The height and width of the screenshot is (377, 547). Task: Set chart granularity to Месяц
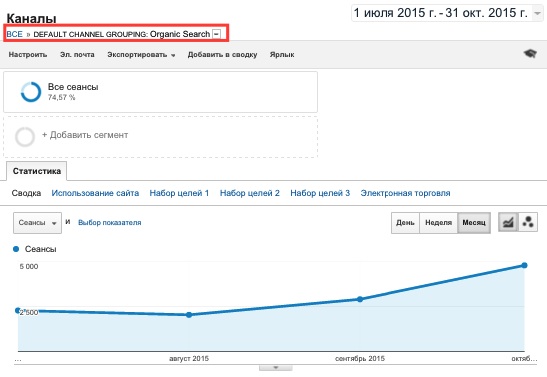tap(474, 223)
